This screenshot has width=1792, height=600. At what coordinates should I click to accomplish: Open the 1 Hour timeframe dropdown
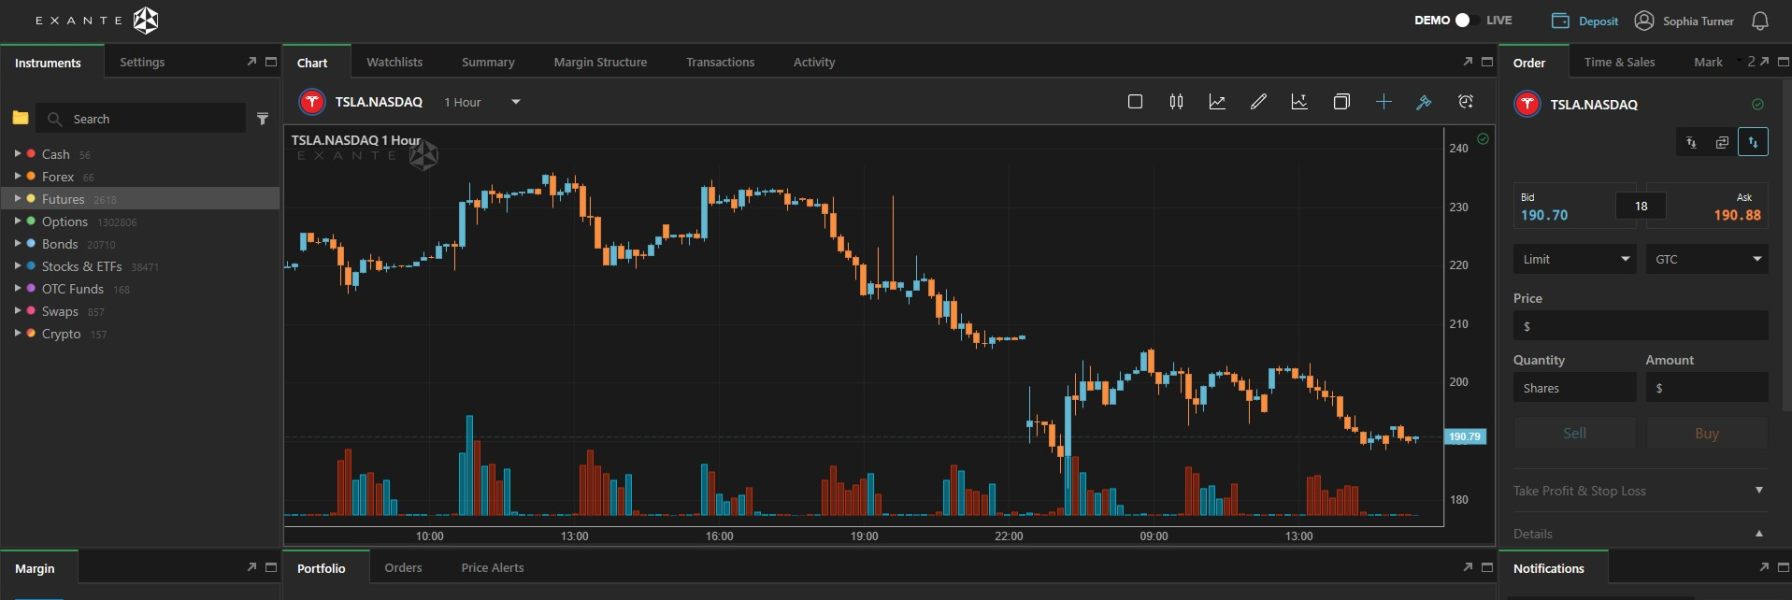(x=482, y=102)
